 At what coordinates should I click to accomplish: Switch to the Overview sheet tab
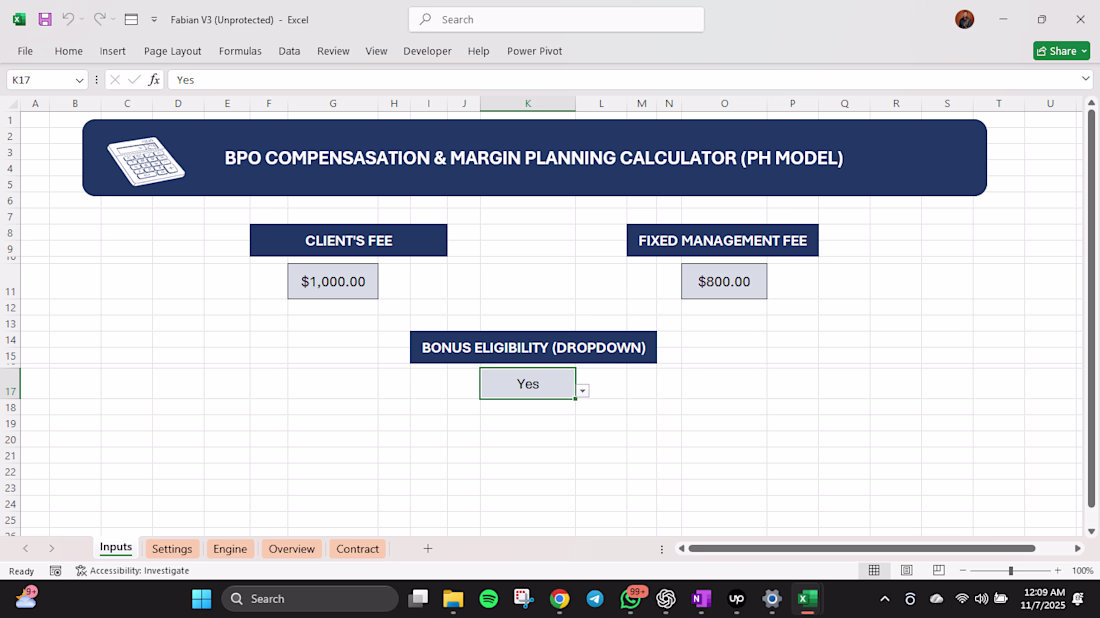(292, 549)
